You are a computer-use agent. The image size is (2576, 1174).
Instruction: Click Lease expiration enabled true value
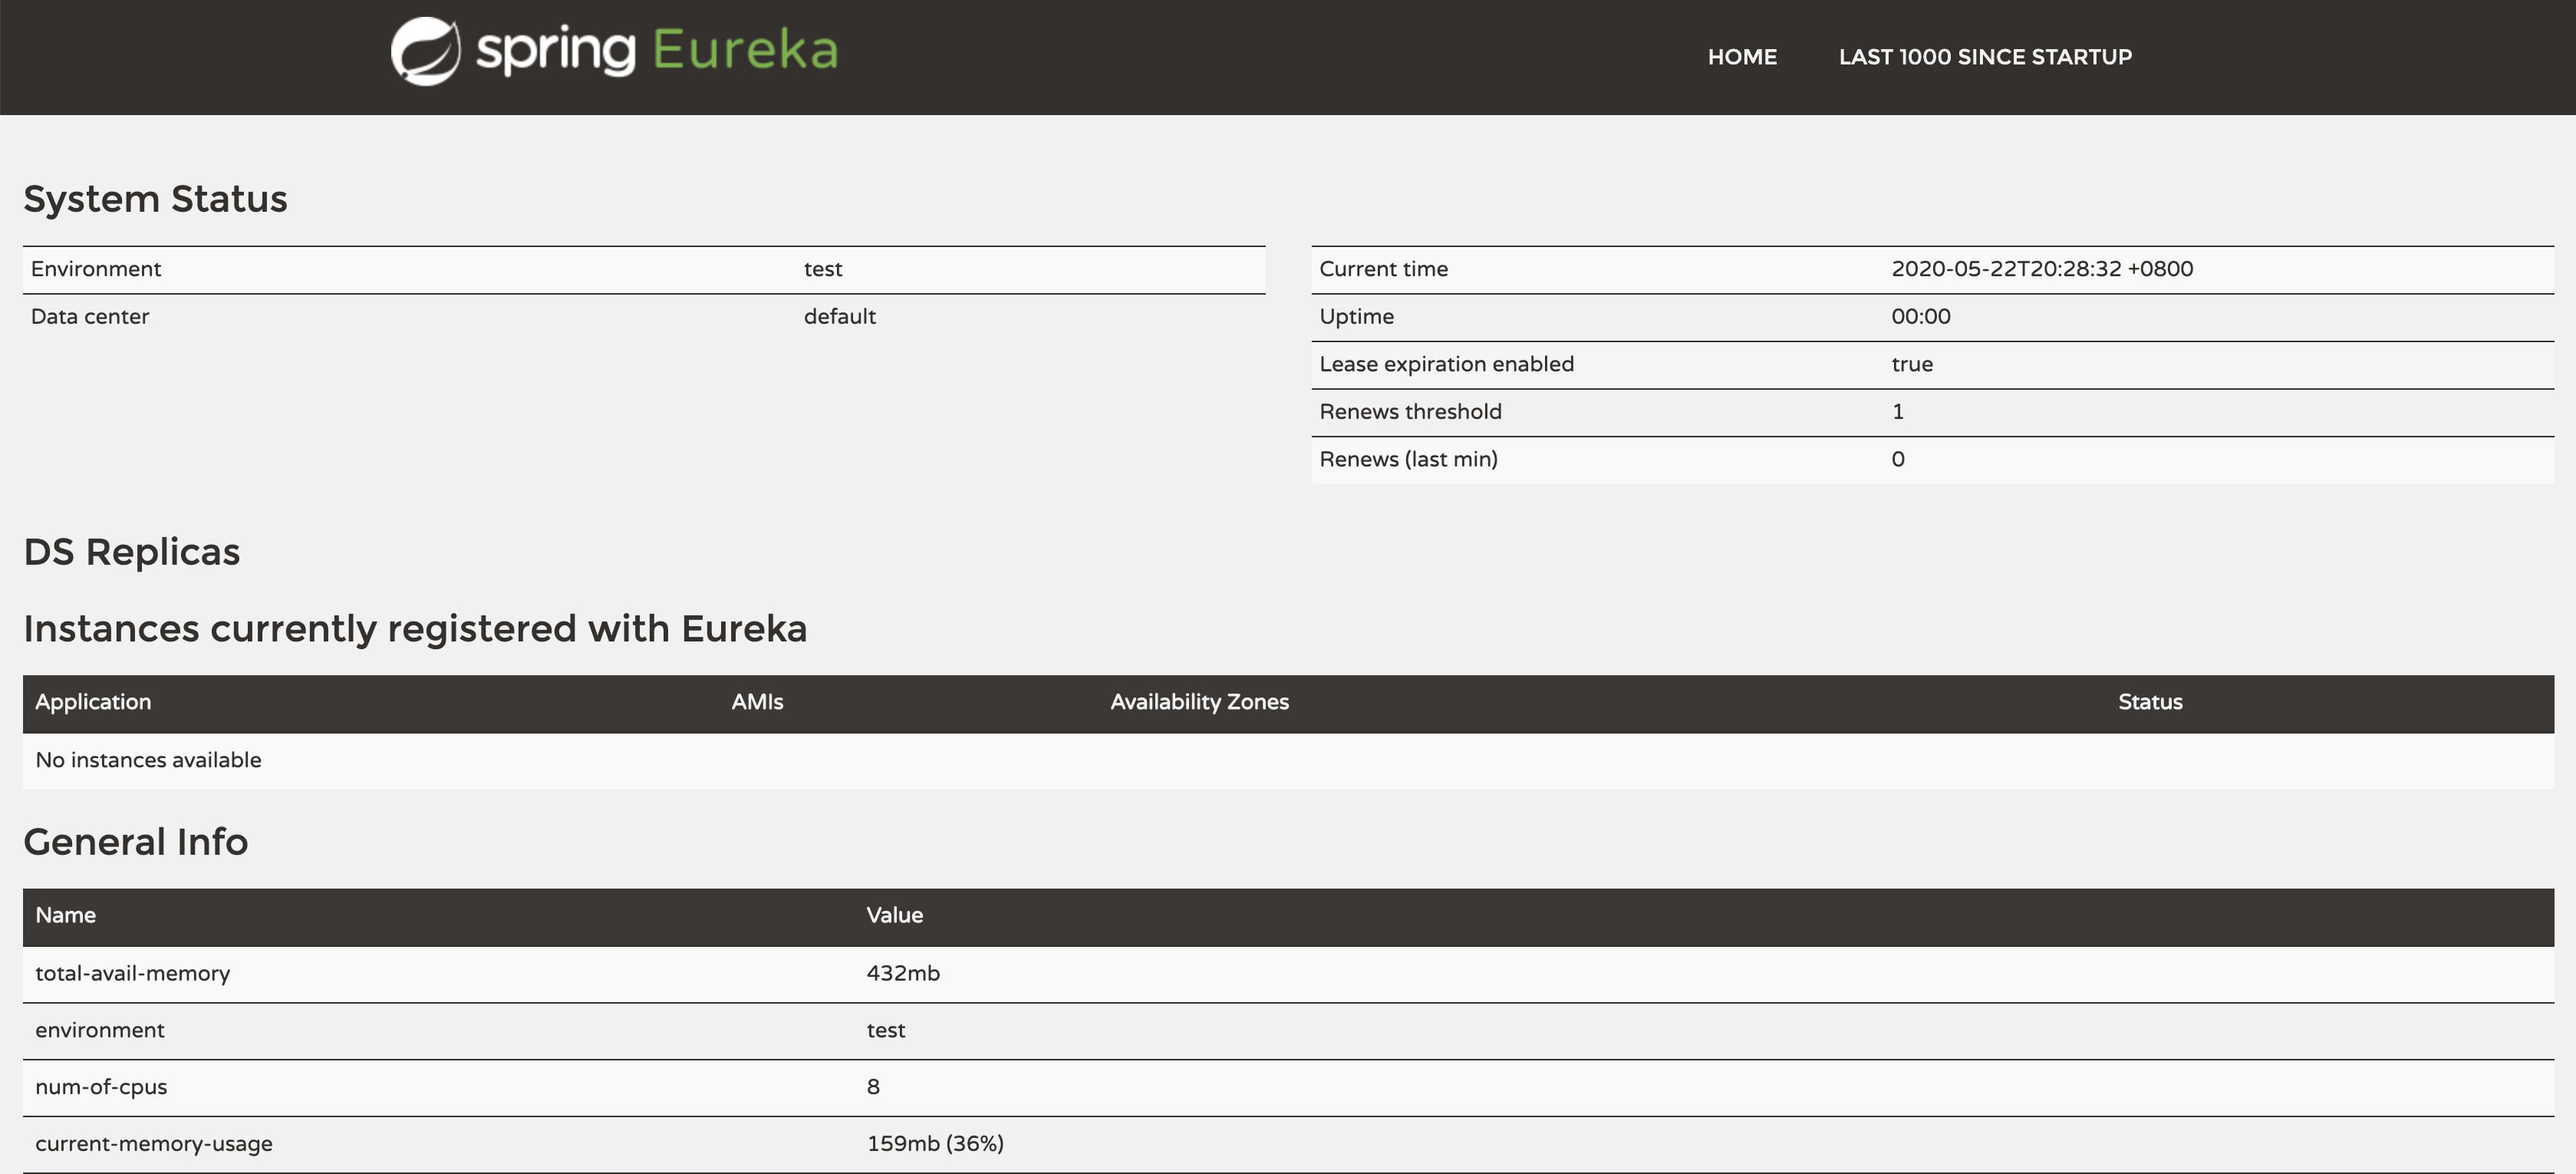(x=1911, y=364)
